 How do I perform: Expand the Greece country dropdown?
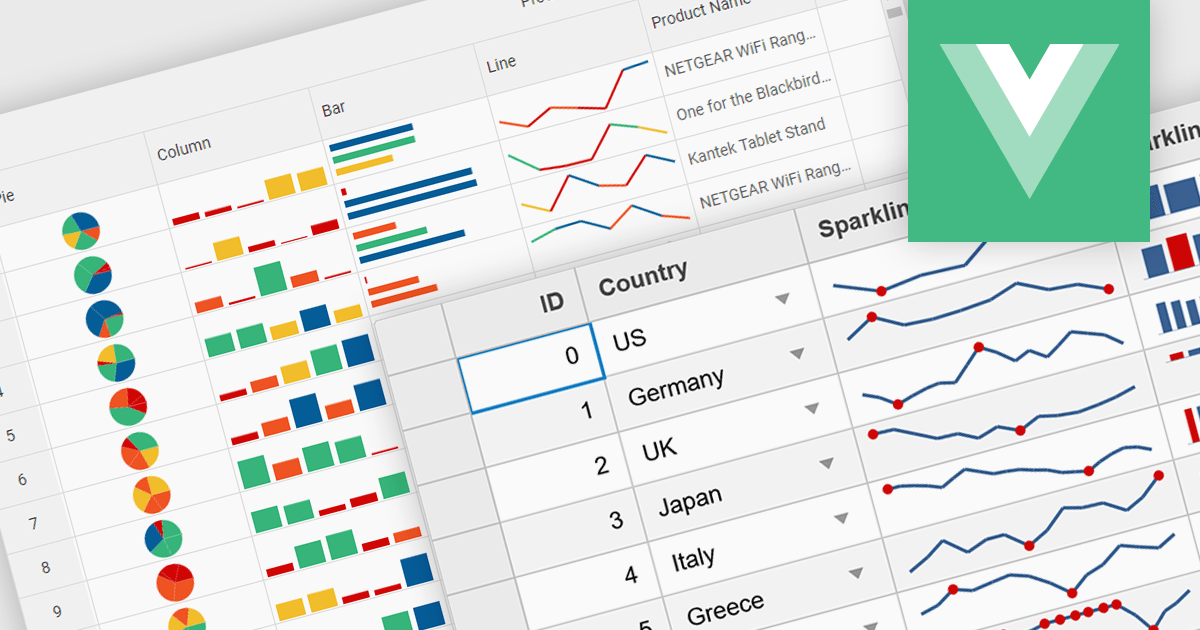855,573
